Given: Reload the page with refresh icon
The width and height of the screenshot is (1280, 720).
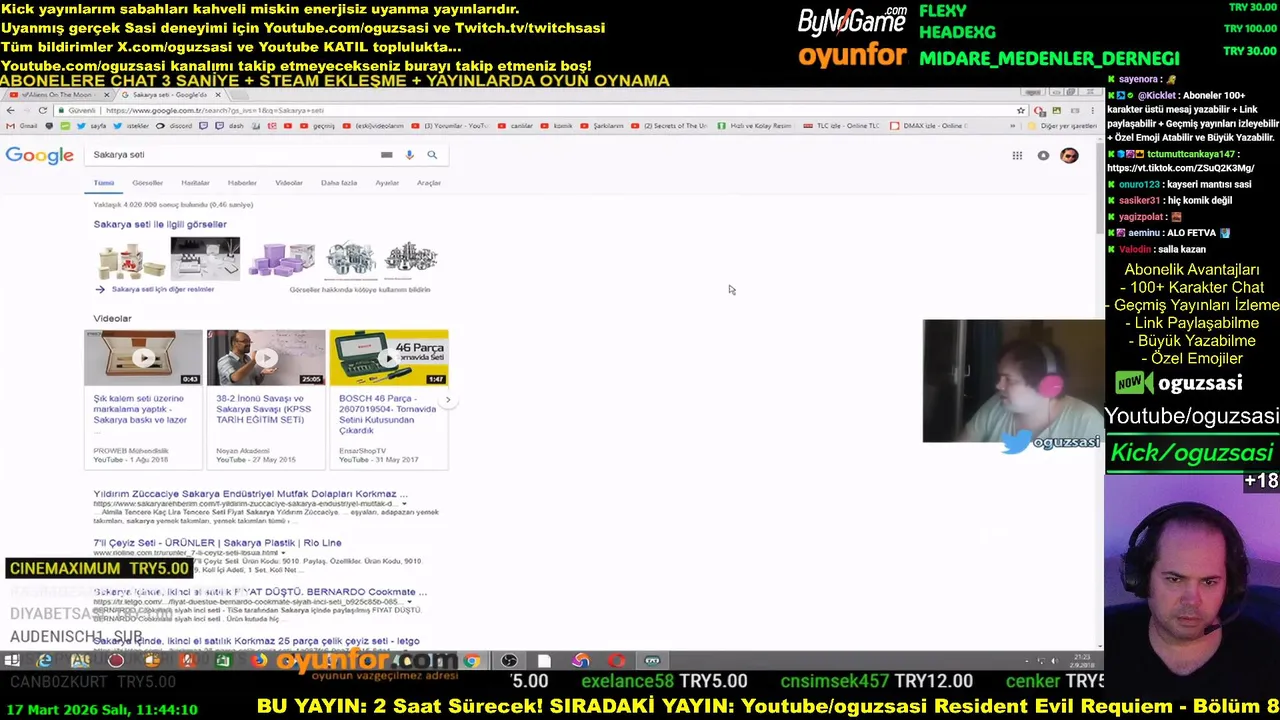Looking at the screenshot, I should 43,110.
